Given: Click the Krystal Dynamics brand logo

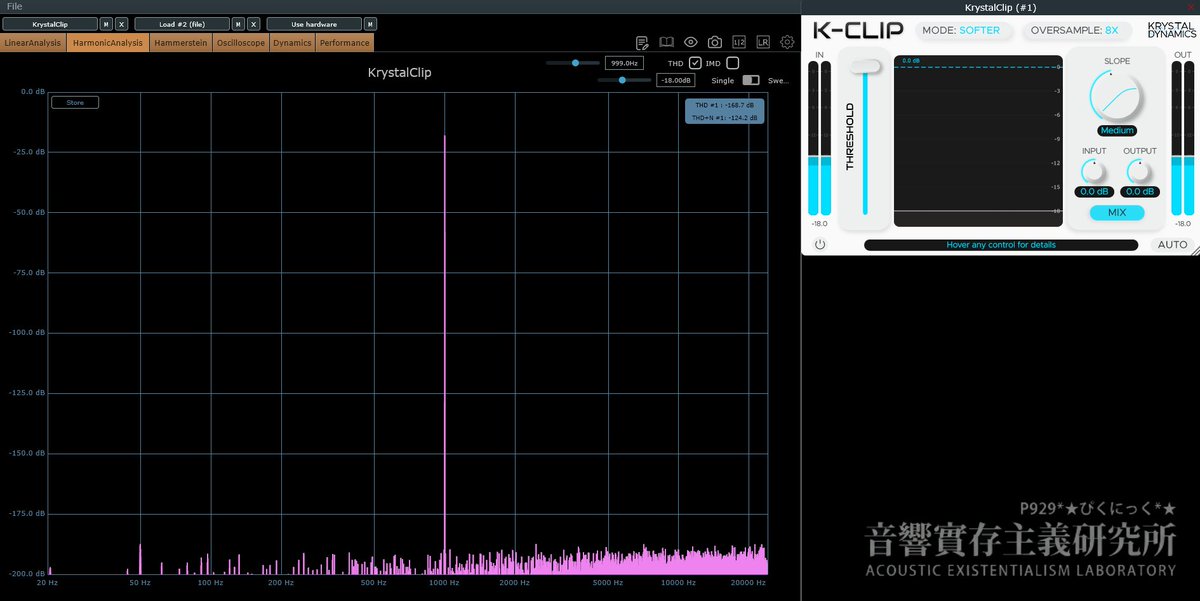Looking at the screenshot, I should click(x=1170, y=30).
